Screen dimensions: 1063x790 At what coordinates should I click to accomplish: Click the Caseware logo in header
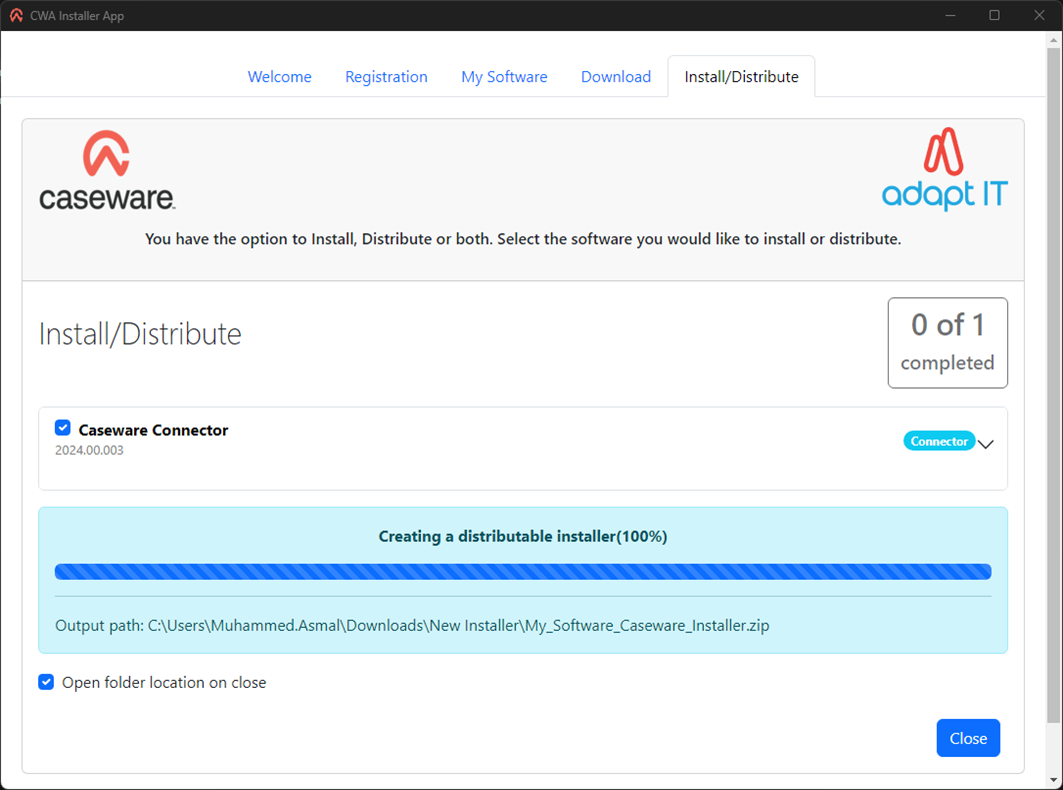107,171
